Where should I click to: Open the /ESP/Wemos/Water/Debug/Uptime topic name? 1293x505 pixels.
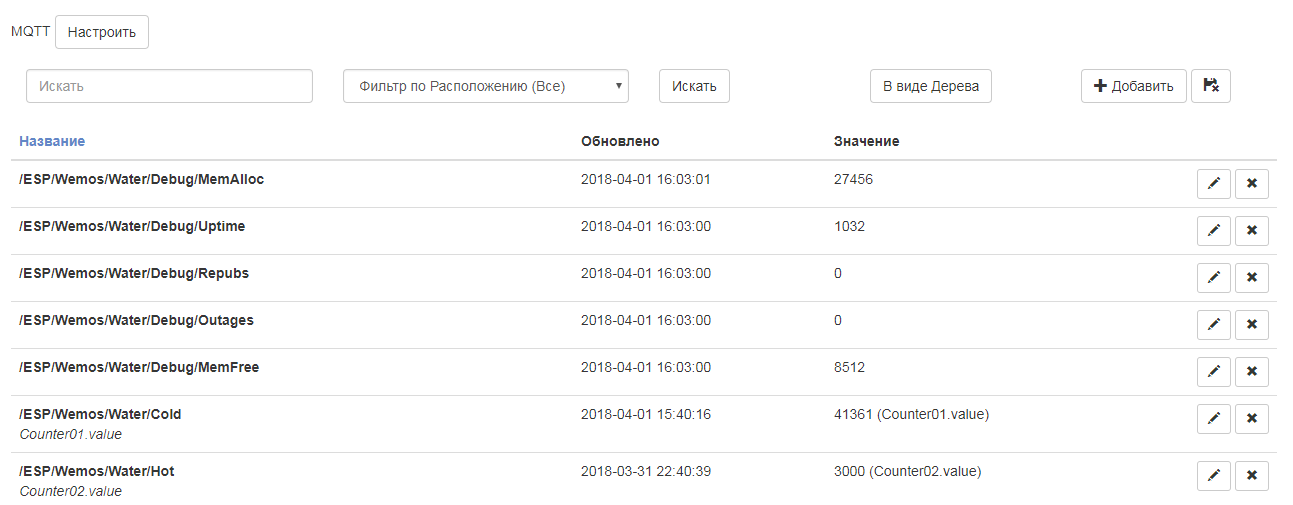tap(132, 226)
